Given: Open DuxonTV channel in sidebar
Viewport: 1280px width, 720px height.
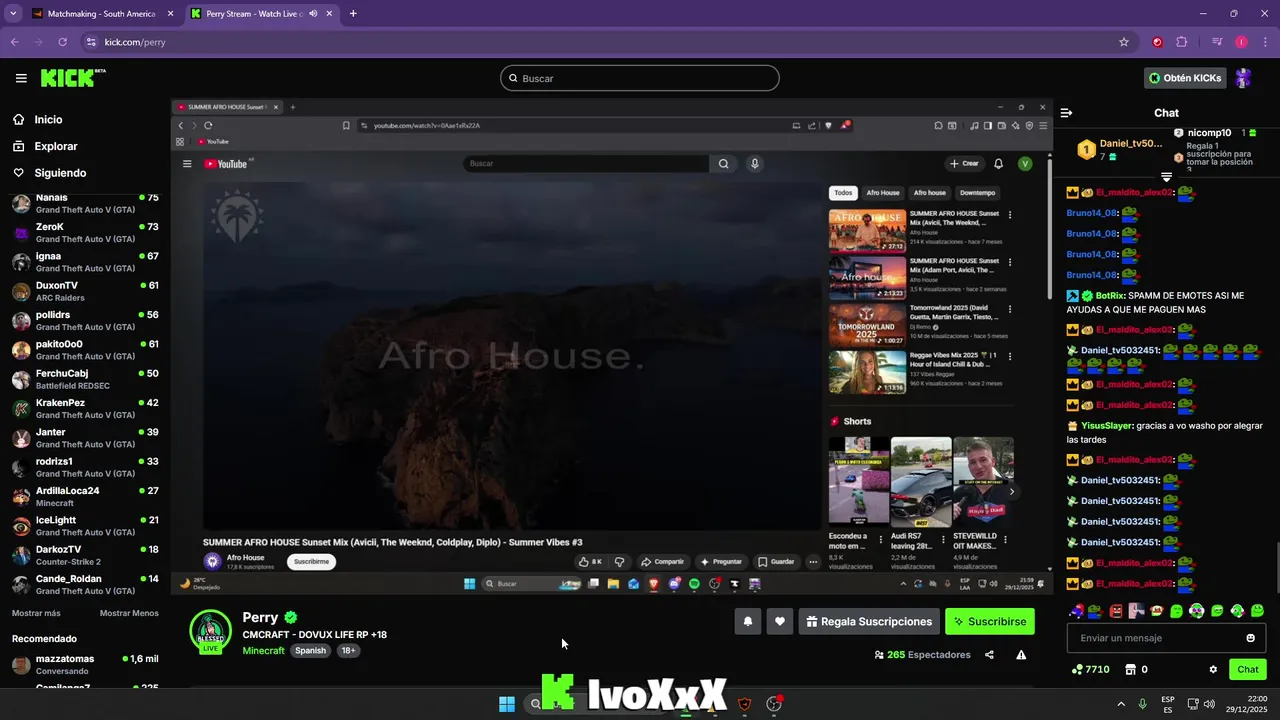Looking at the screenshot, I should tap(85, 291).
